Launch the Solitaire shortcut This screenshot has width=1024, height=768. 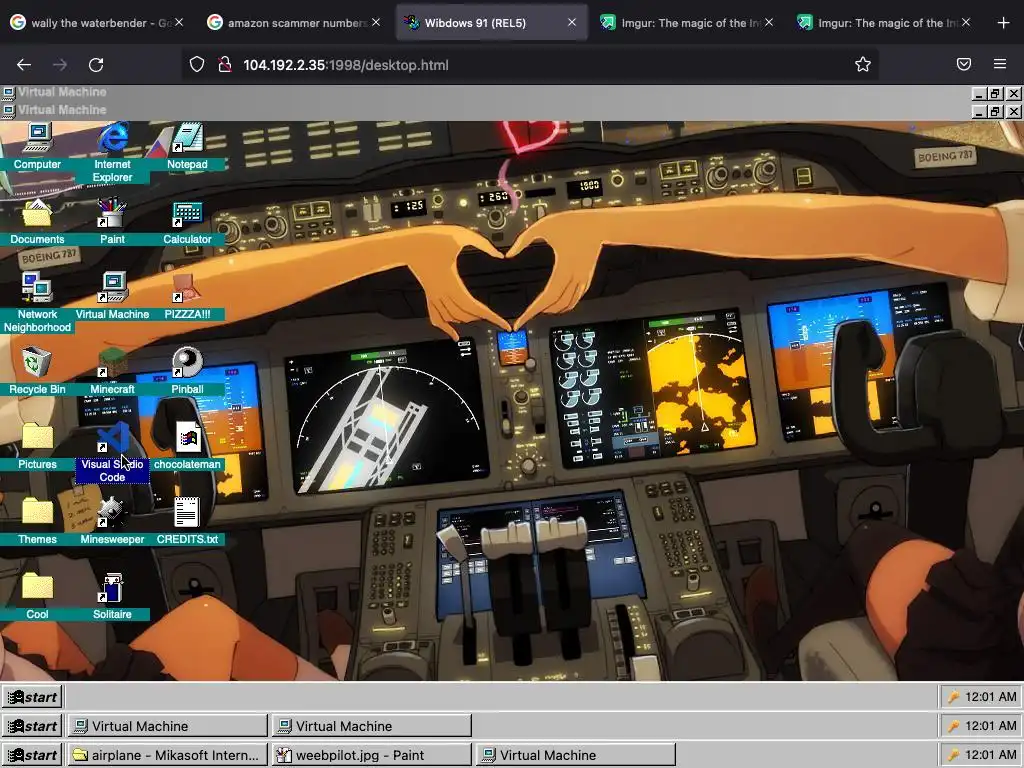[x=112, y=598]
